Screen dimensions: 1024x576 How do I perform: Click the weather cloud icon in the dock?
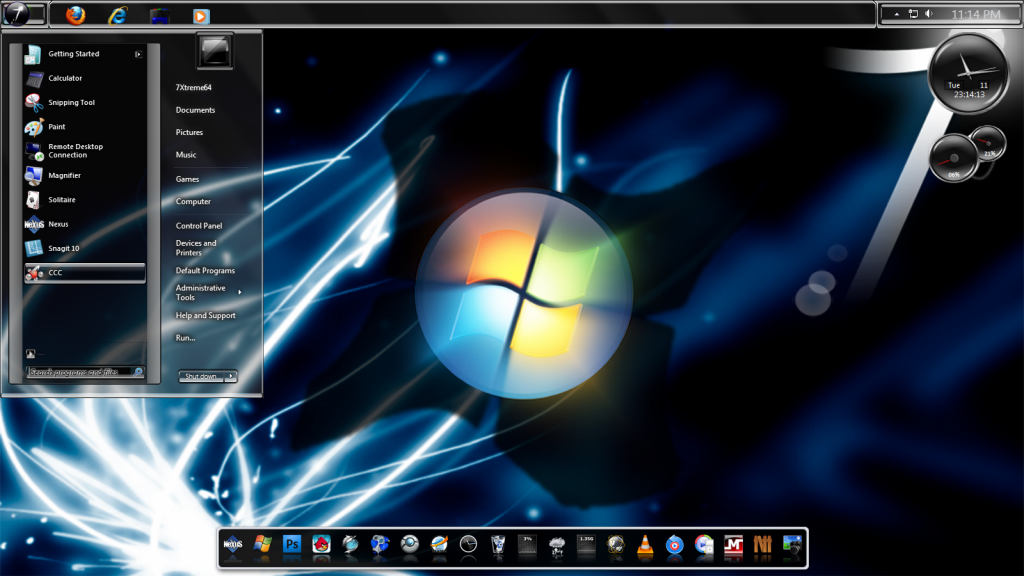pyautogui.click(x=557, y=545)
